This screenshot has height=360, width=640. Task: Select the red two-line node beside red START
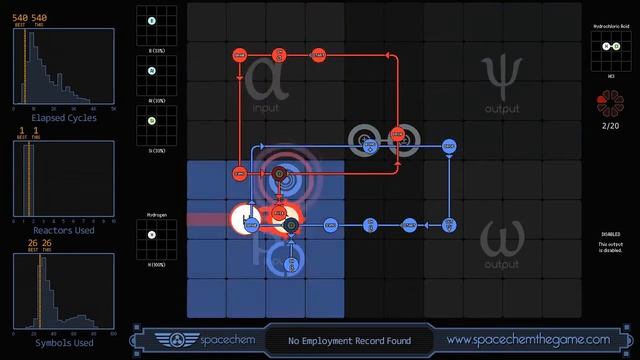coord(280,55)
